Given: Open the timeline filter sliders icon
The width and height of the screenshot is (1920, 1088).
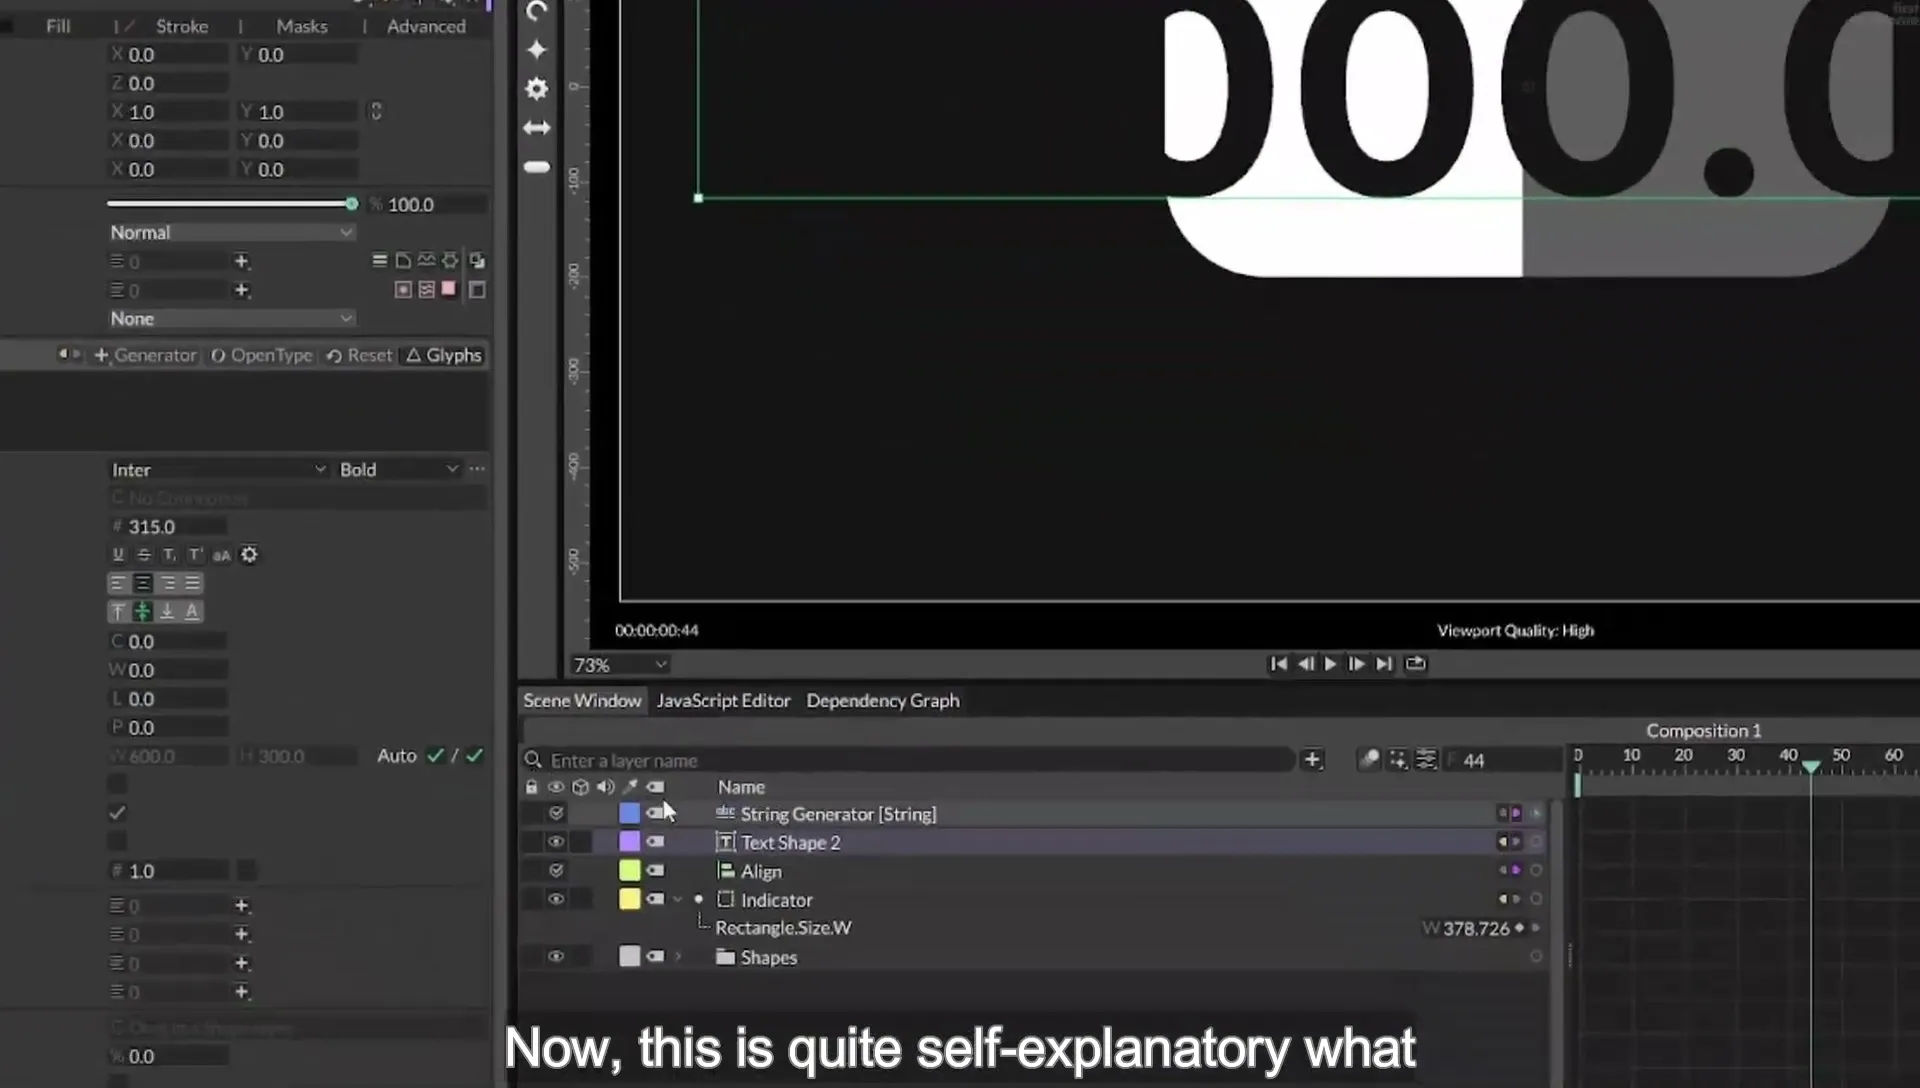Looking at the screenshot, I should (x=1426, y=760).
